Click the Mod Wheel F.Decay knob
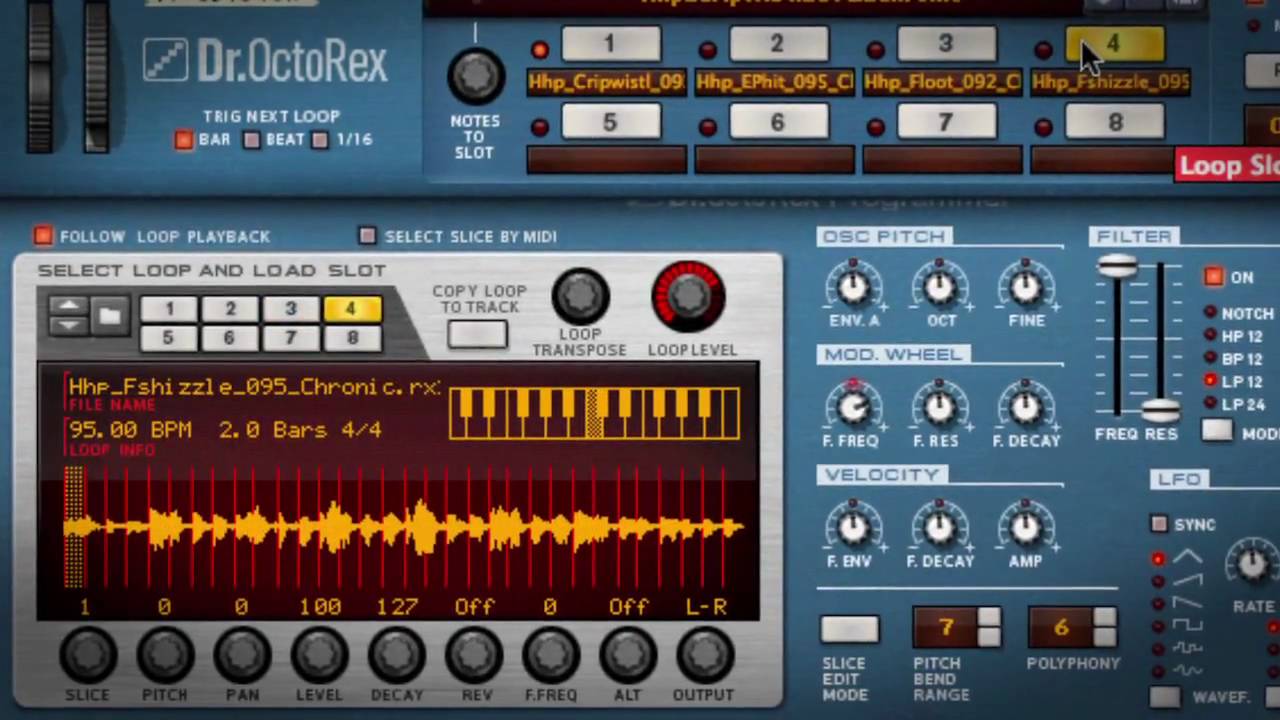This screenshot has height=720, width=1280. click(1025, 407)
